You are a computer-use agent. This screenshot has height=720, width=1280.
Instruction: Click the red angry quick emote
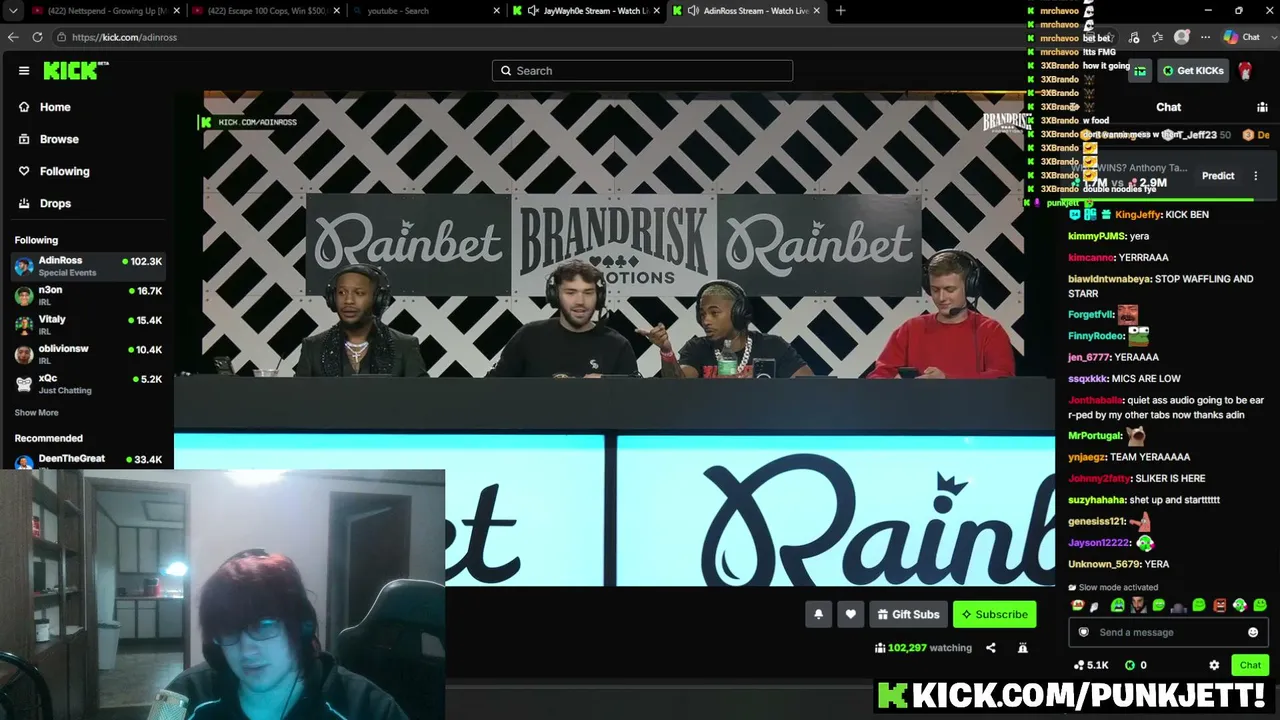coord(1220,605)
